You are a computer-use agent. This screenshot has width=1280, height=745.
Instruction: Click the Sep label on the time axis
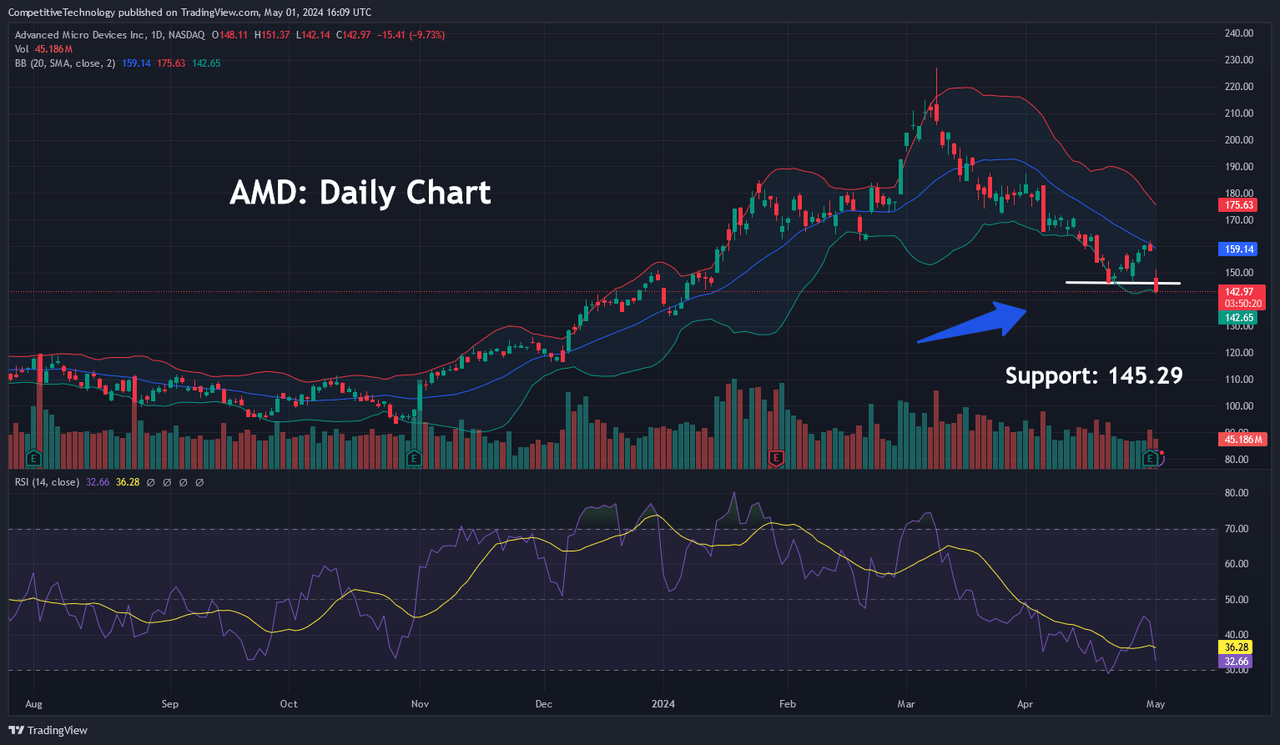pos(168,703)
